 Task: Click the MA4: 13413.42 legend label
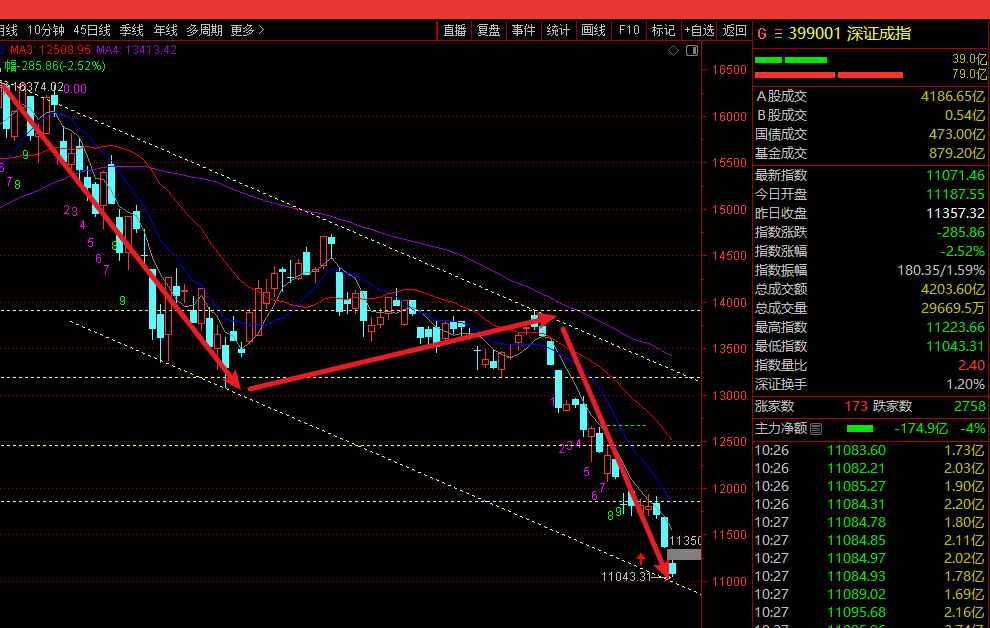[136, 50]
